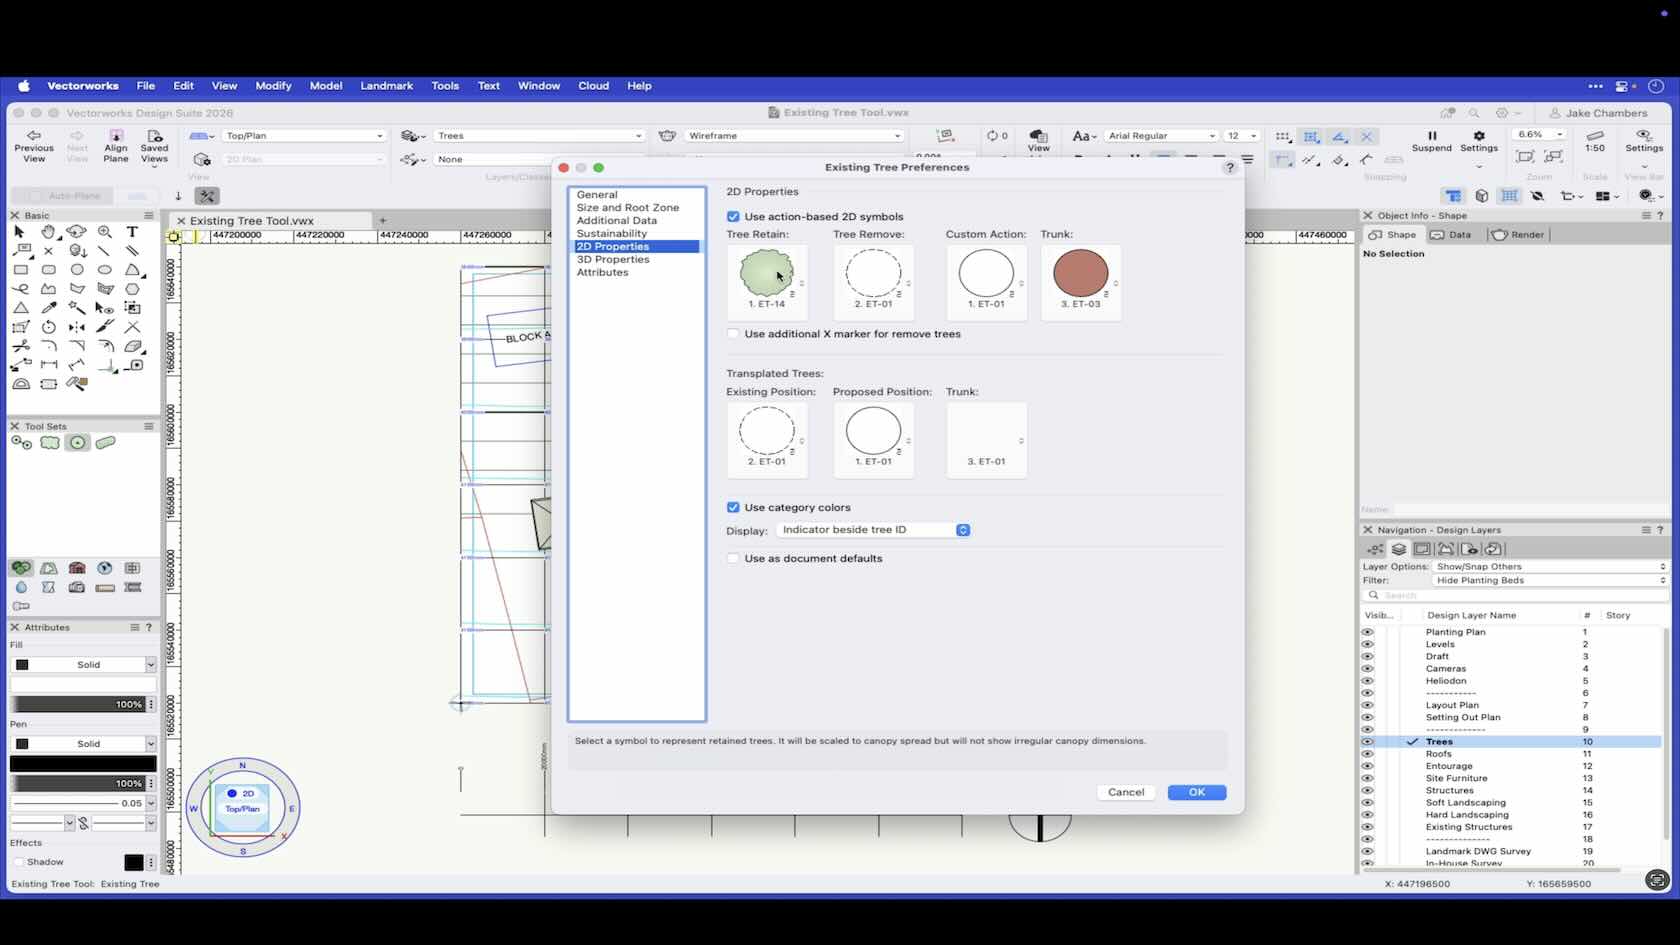This screenshot has height=945, width=1680.
Task: Click the Align Plane icon
Action: coord(116,136)
